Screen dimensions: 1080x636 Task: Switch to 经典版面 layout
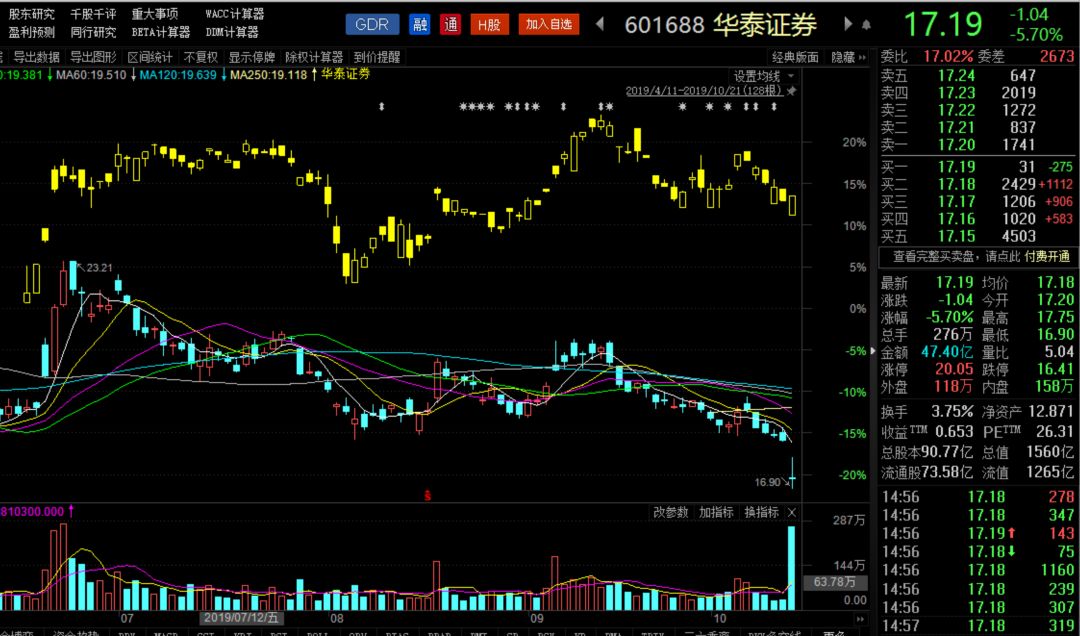(x=796, y=57)
